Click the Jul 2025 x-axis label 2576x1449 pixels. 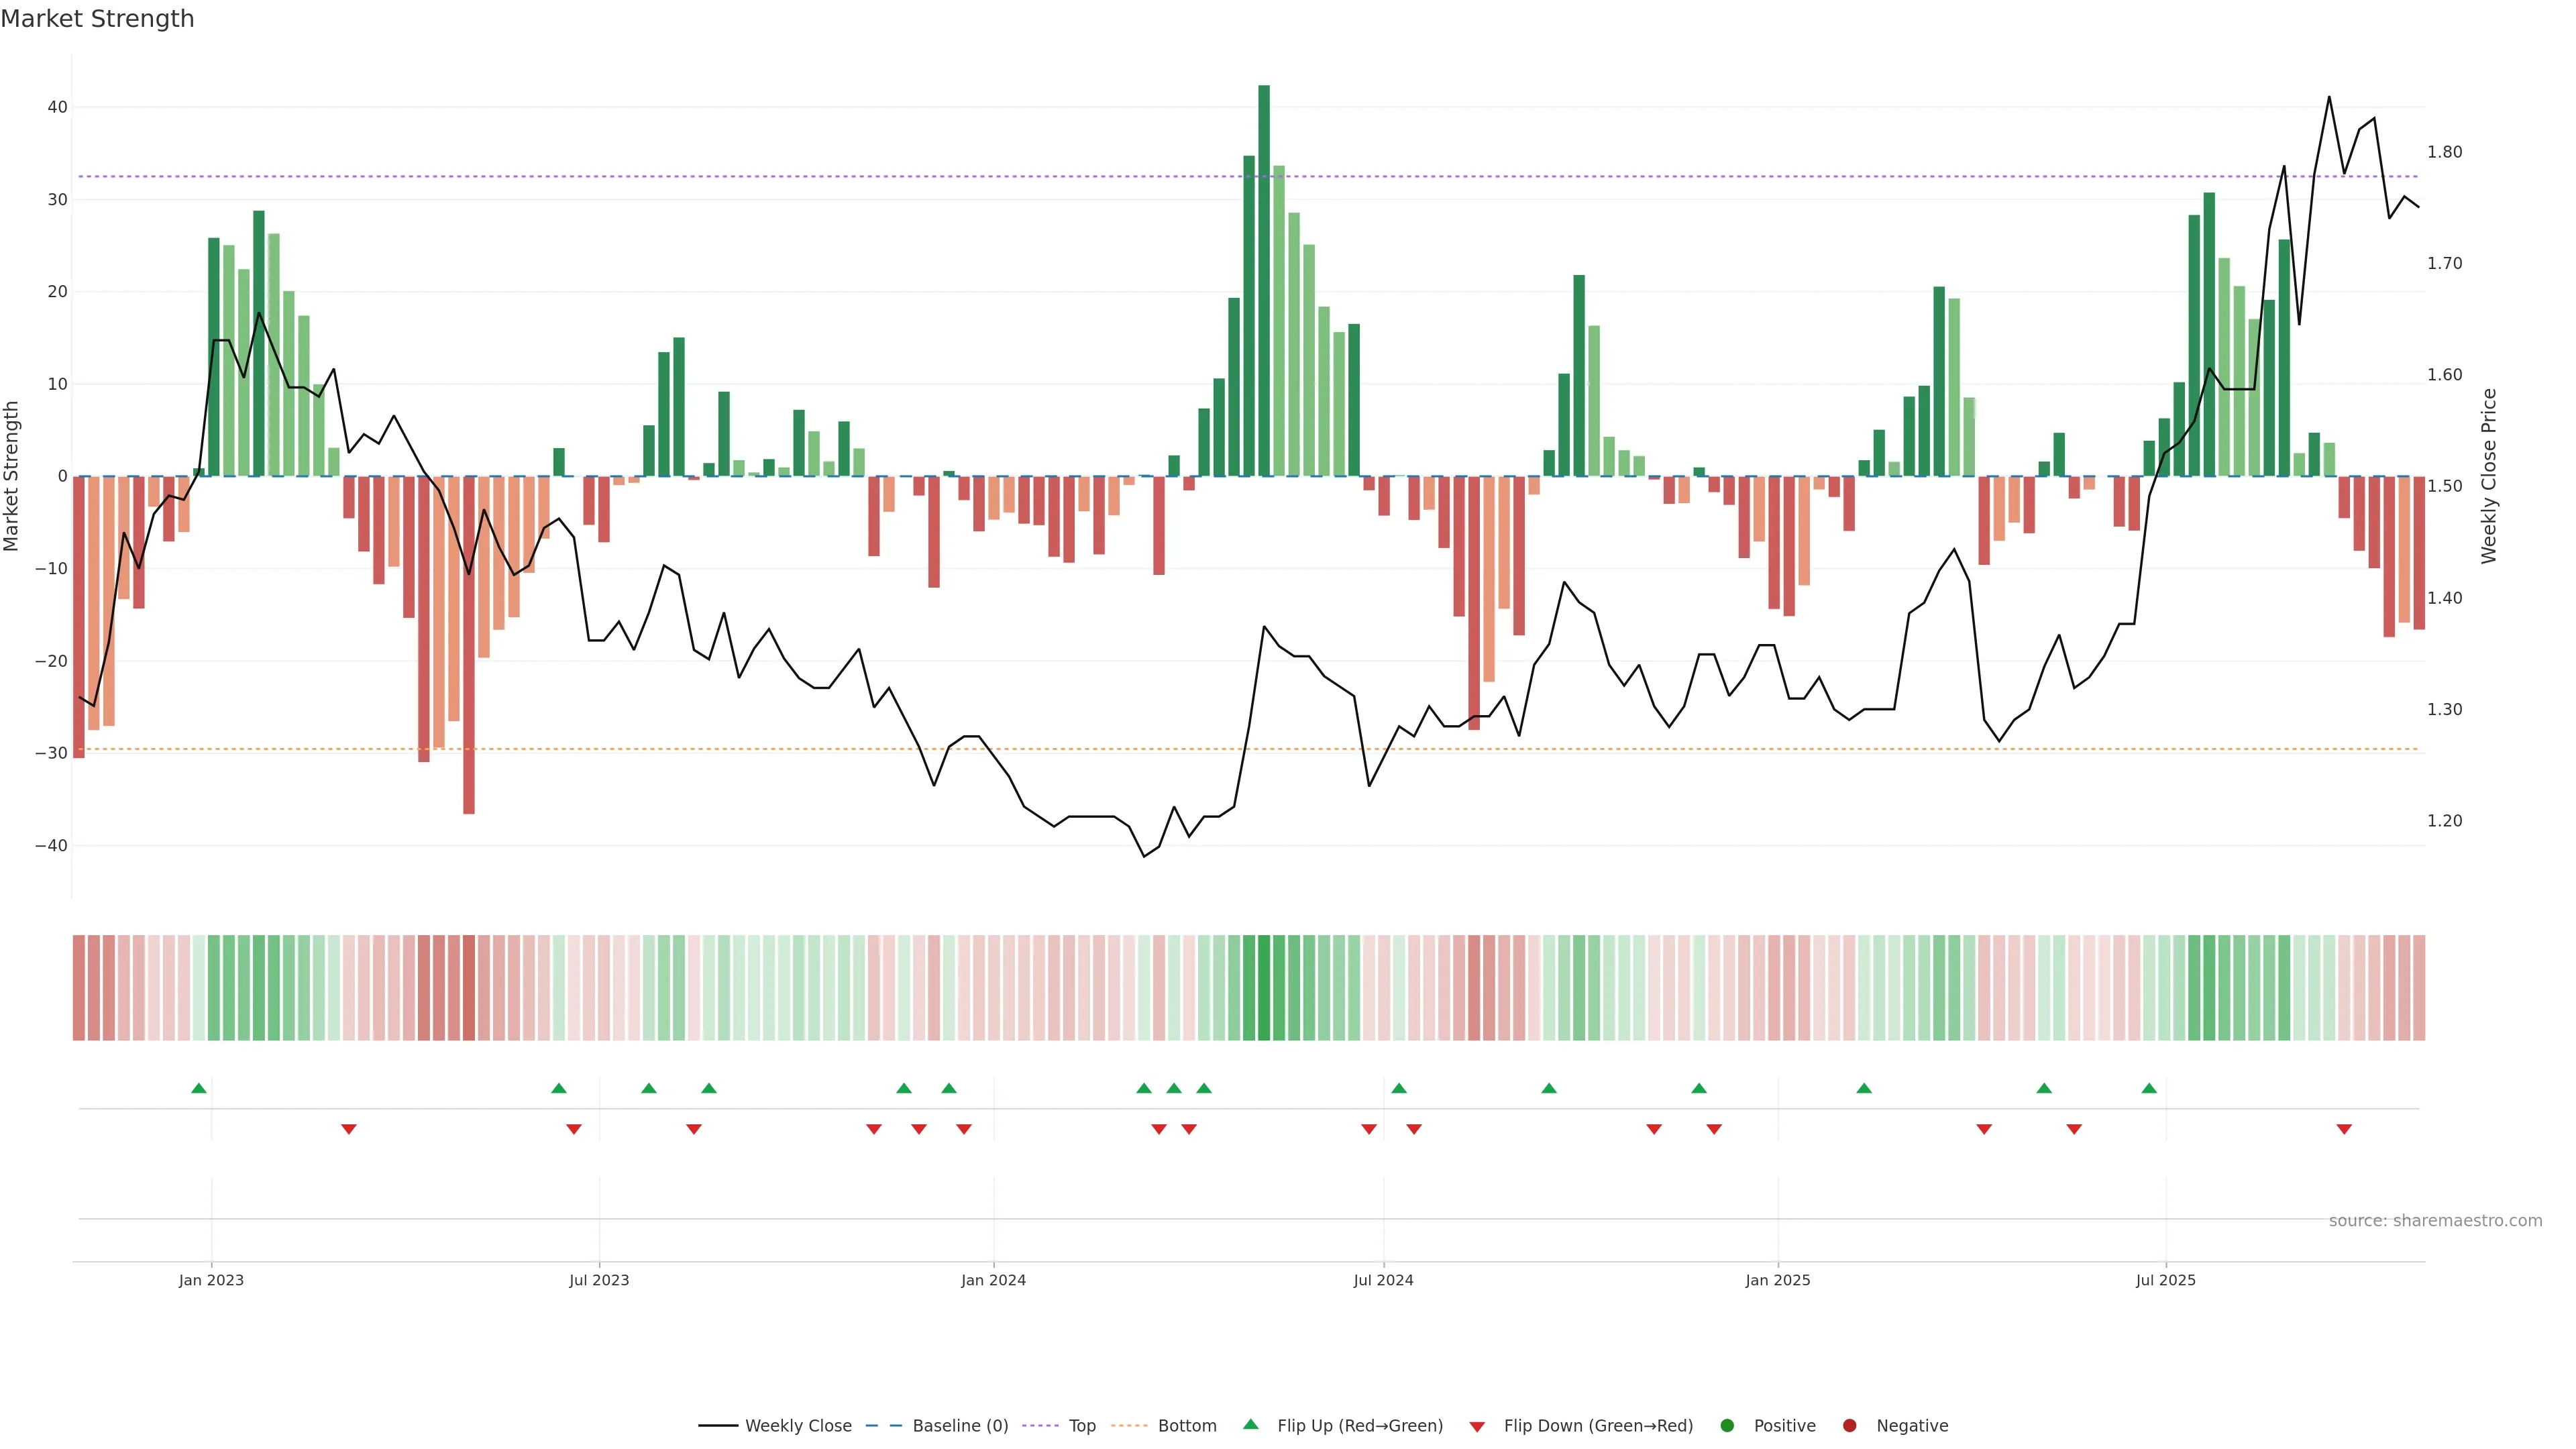[2165, 1280]
